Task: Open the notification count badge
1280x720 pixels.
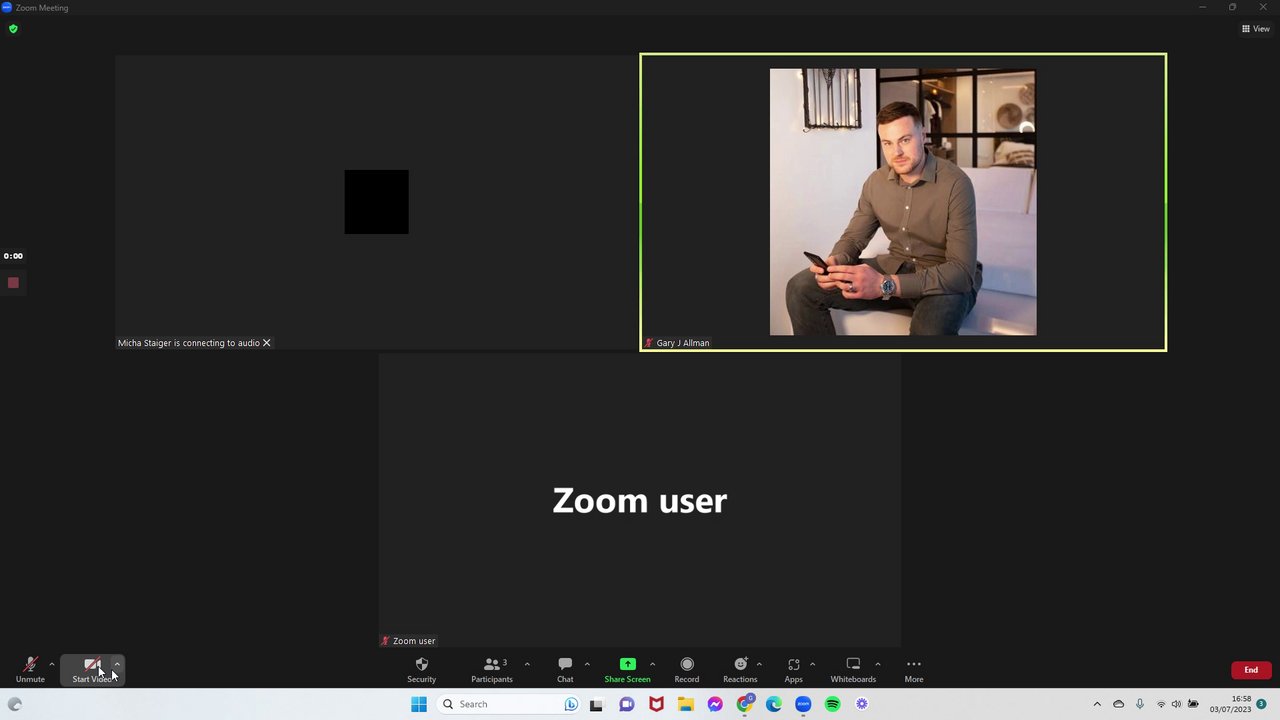Action: coord(1261,704)
